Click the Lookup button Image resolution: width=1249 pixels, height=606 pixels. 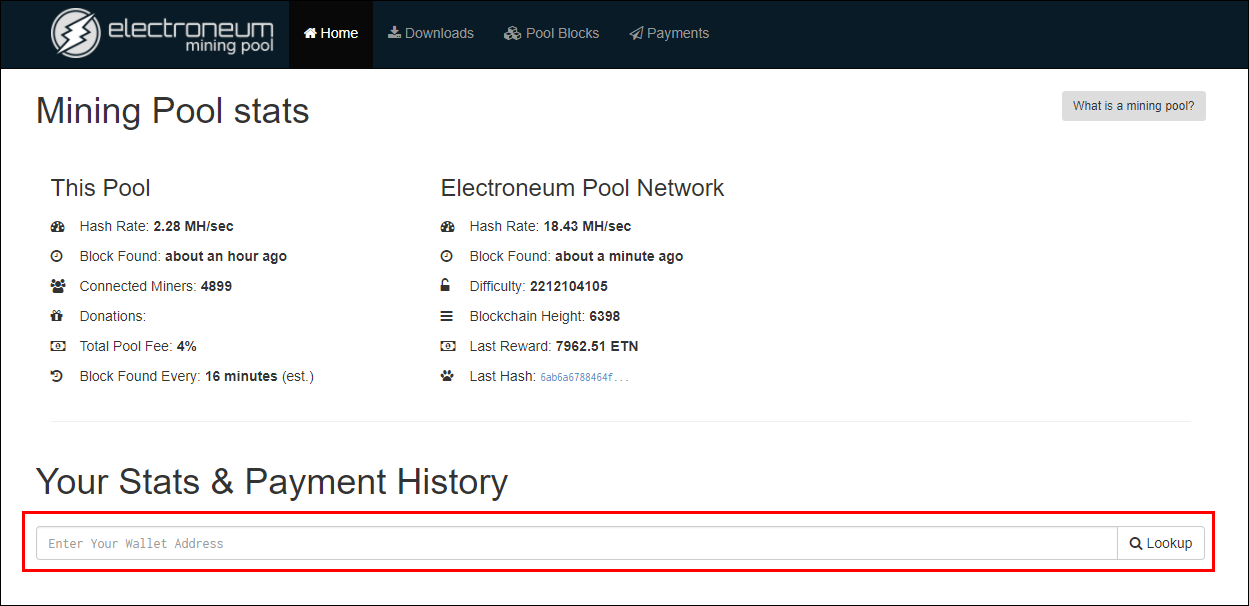point(1161,543)
